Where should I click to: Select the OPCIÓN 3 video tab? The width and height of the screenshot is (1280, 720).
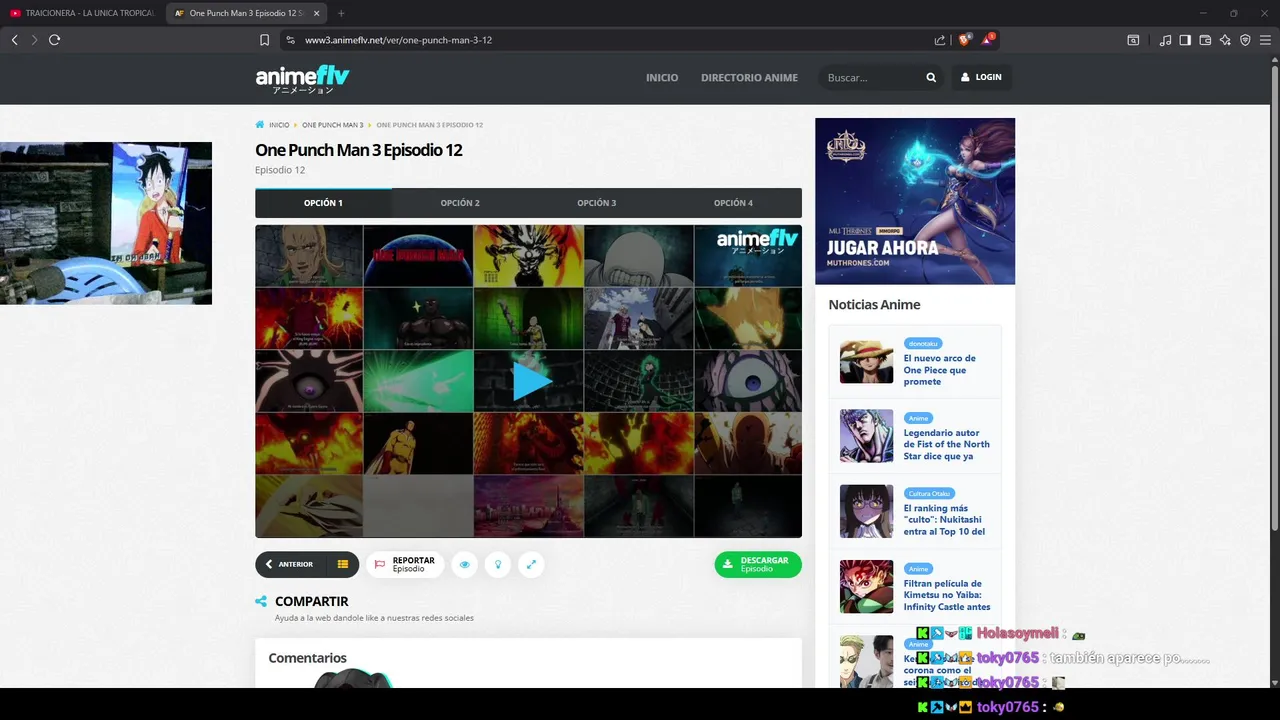point(597,203)
